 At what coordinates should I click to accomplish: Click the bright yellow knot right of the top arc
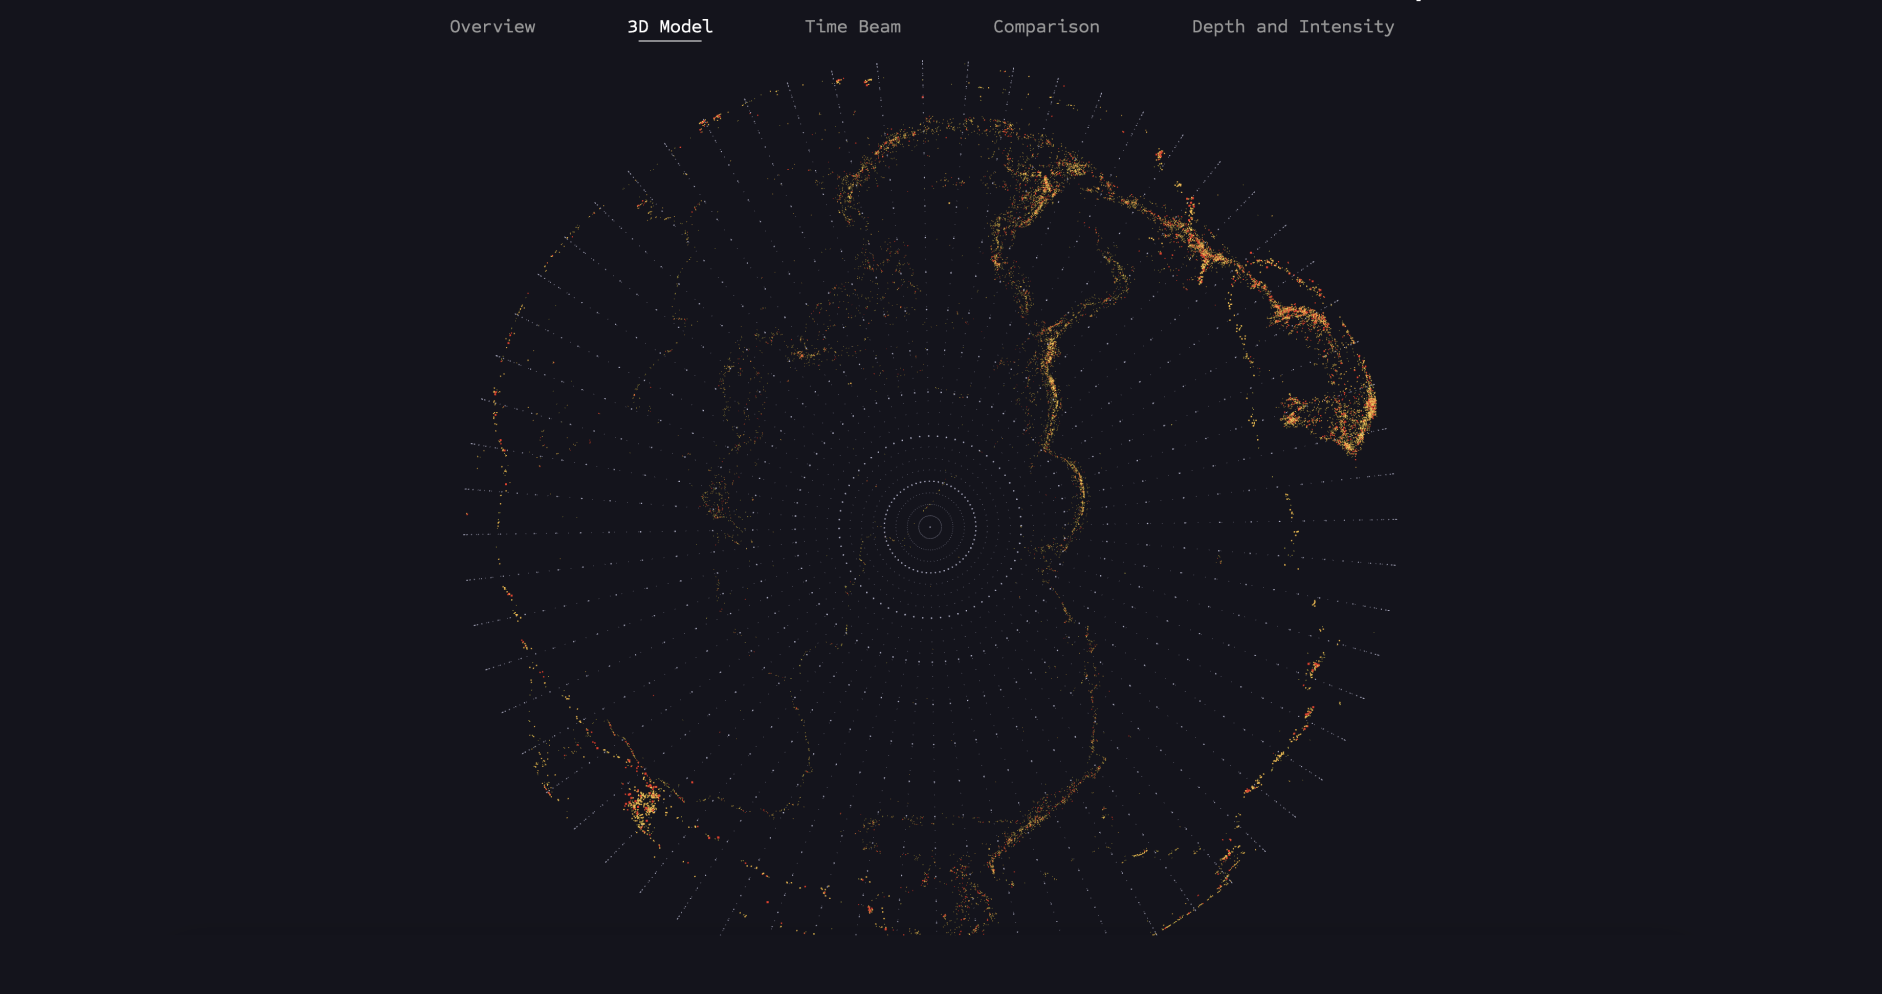point(1046,186)
